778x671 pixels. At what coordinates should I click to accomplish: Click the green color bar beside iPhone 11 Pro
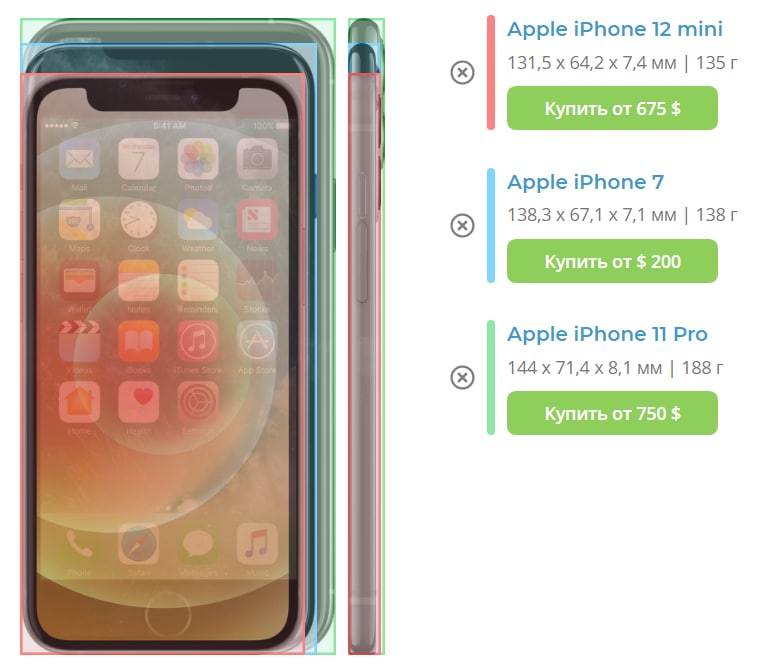click(491, 378)
